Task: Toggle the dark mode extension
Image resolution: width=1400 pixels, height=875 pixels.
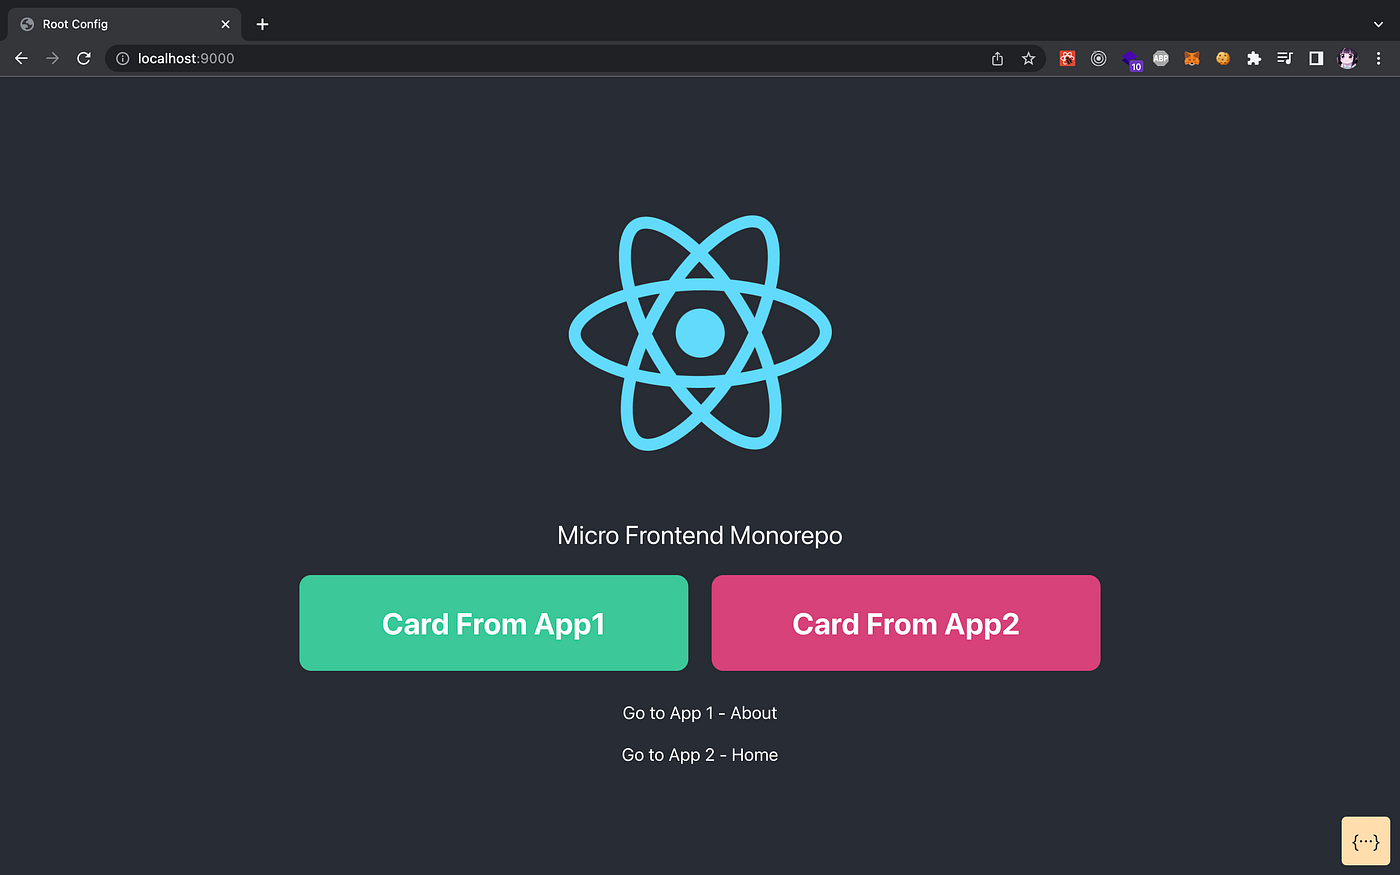Action: coord(1316,58)
